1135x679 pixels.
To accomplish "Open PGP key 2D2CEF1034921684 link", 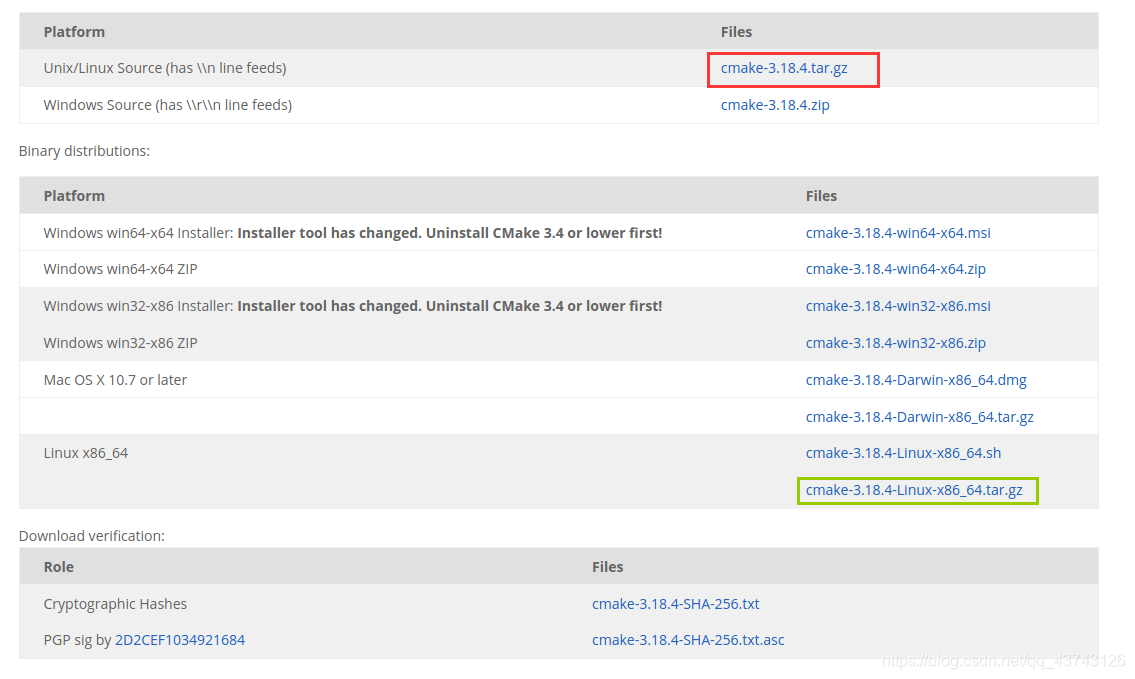I will pyautogui.click(x=180, y=640).
